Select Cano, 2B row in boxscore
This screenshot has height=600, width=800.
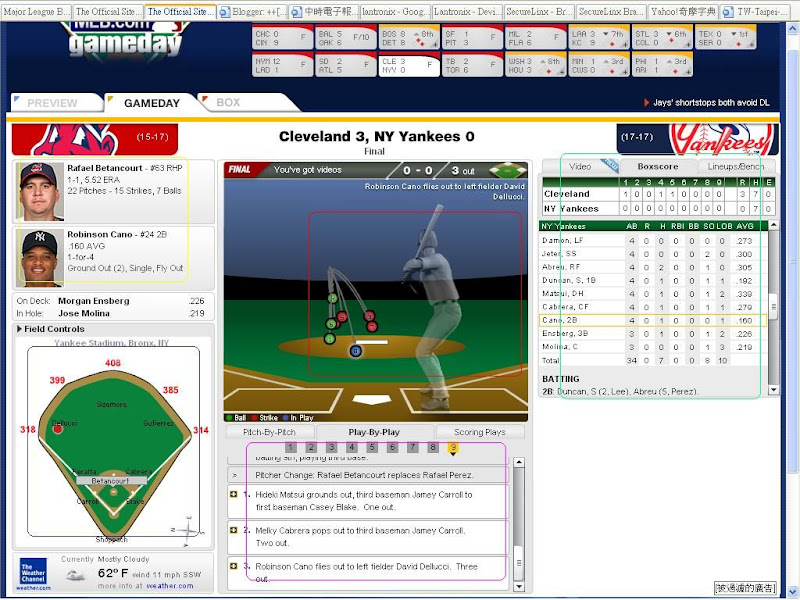(653, 320)
